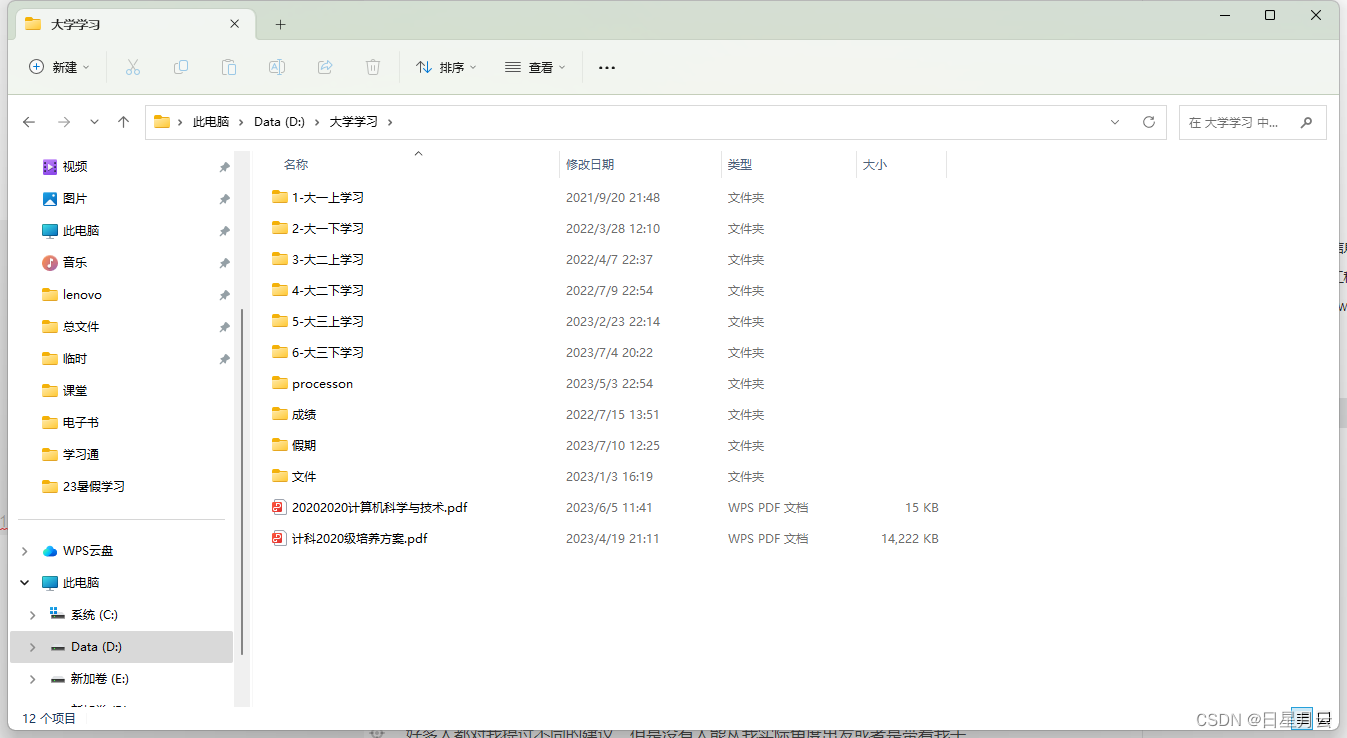The height and width of the screenshot is (738, 1347).
Task: Switch to large icons view in status bar
Action: tap(1324, 718)
